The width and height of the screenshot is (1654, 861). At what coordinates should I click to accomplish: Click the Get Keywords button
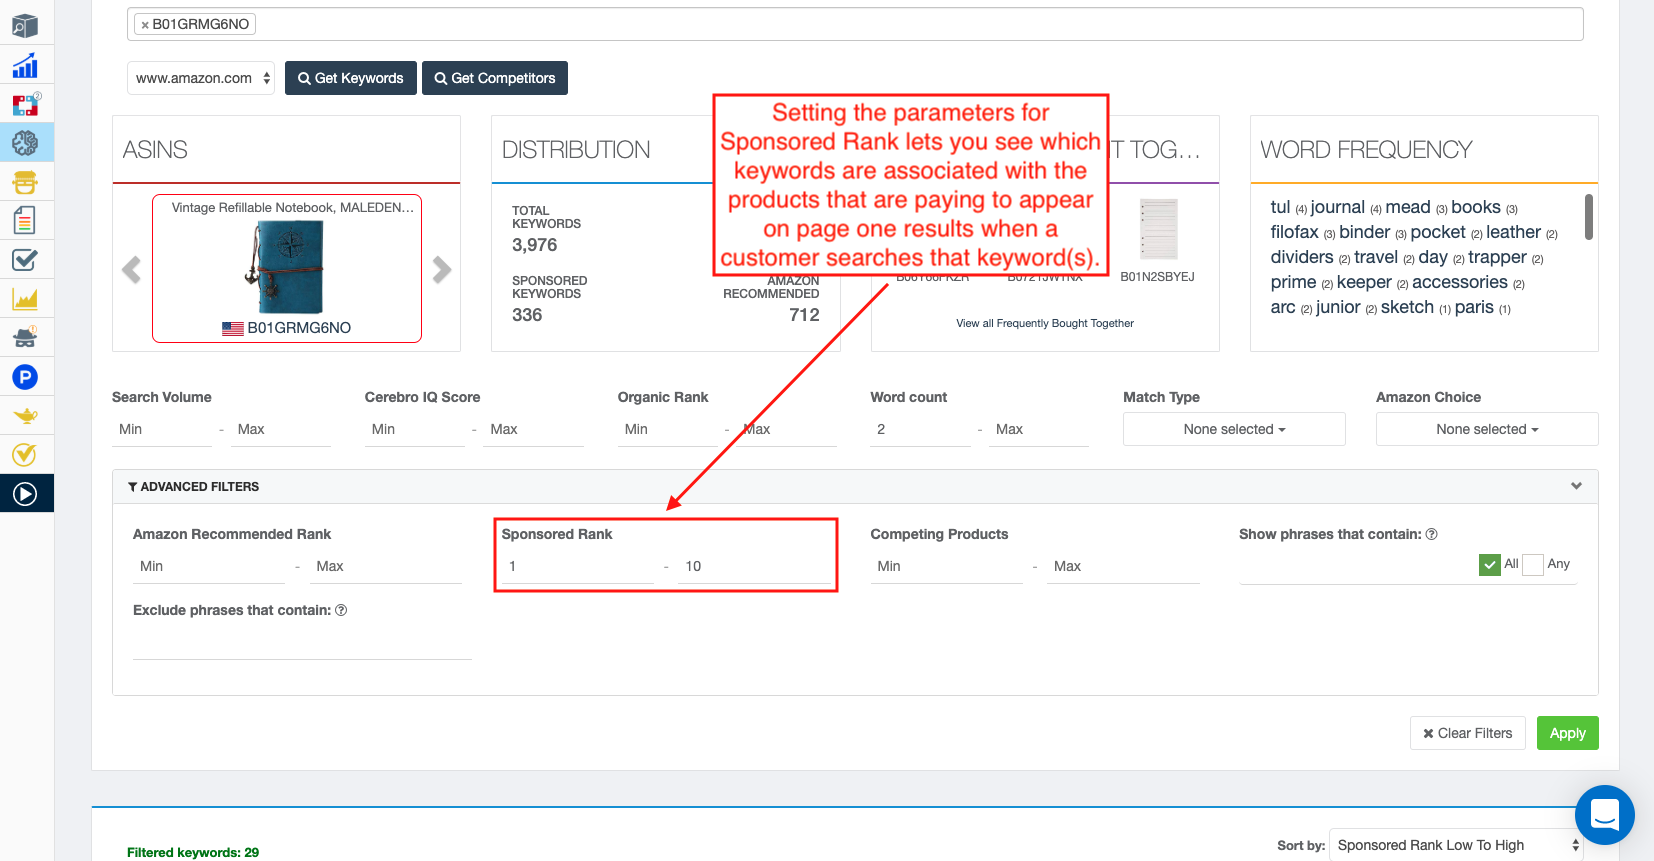point(350,78)
